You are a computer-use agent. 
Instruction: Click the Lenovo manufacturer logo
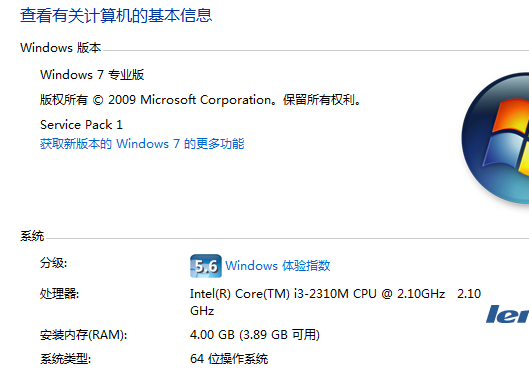point(507,314)
